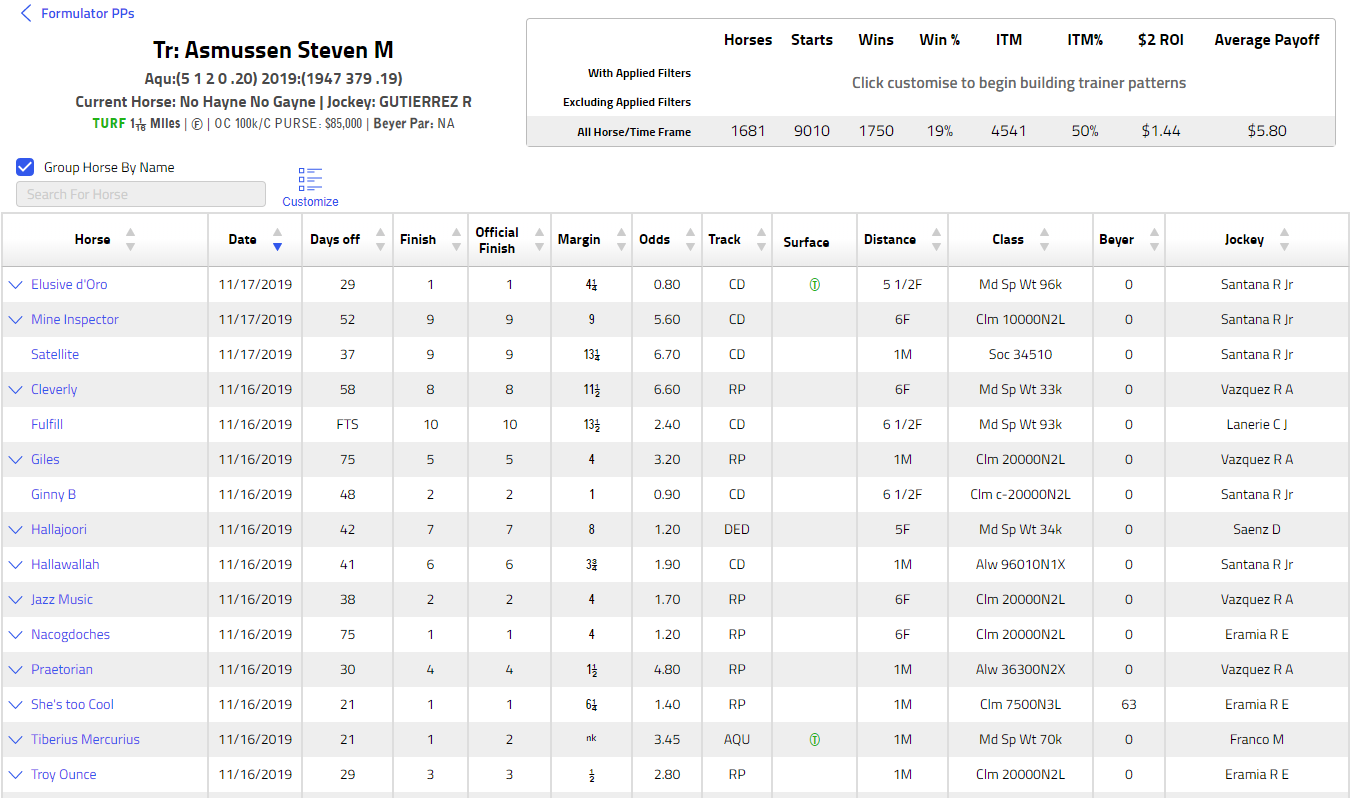
Task: Click sort arrows on Beyer column
Action: [x=1154, y=240]
